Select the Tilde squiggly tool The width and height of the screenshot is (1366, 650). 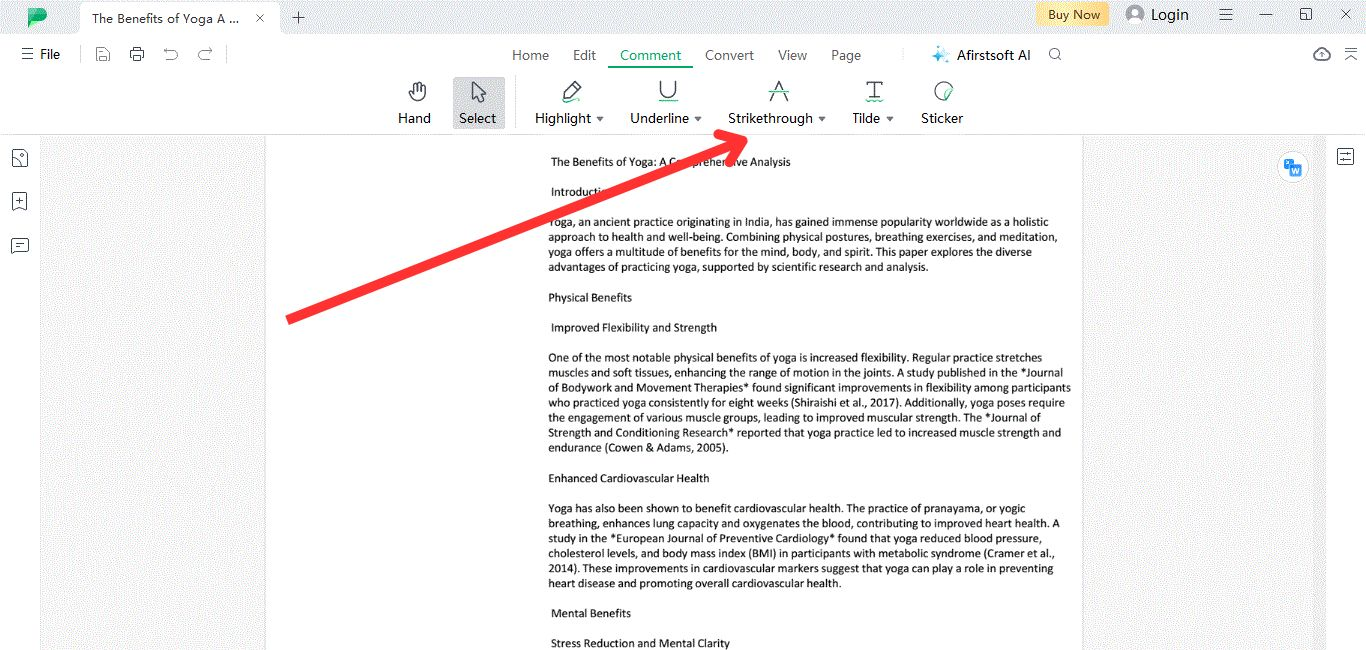coord(866,104)
